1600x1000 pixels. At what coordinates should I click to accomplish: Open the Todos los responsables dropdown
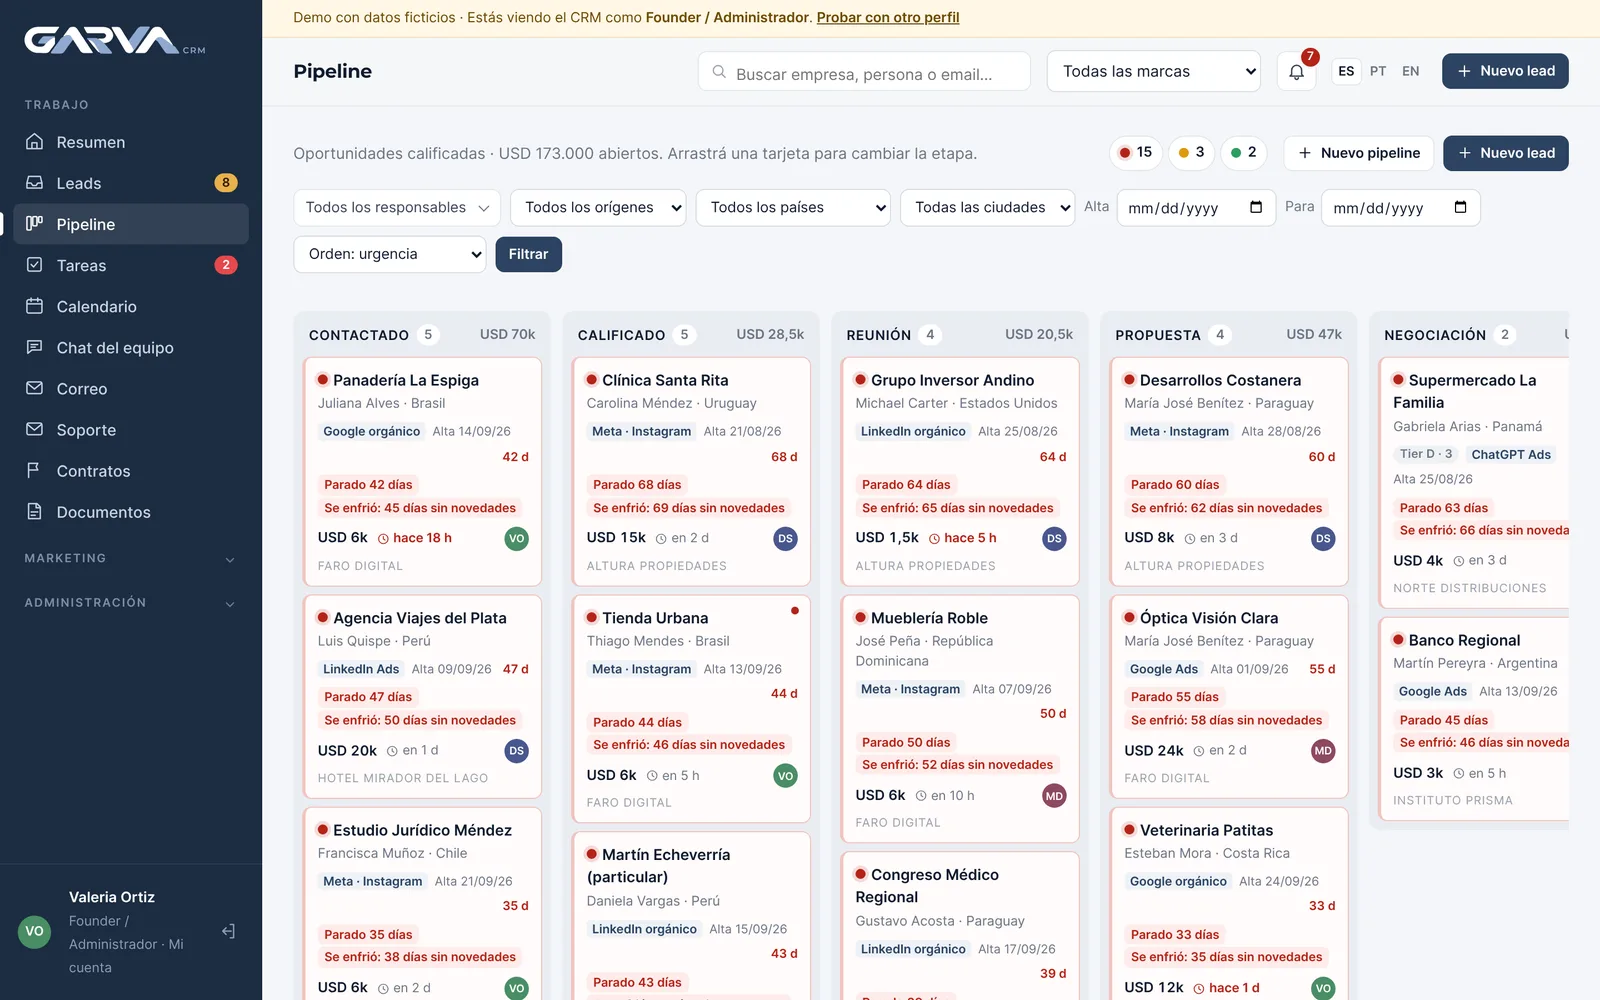tap(397, 207)
